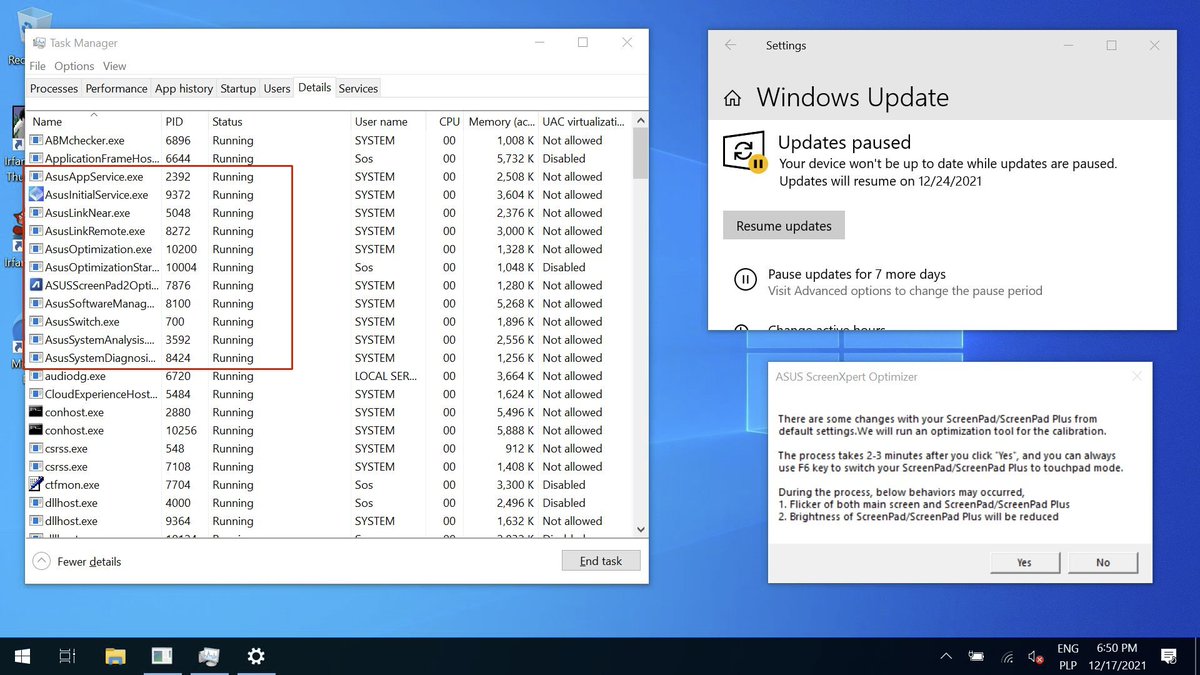This screenshot has width=1200, height=675.
Task: Sort by the Status column header
Action: click(278, 121)
